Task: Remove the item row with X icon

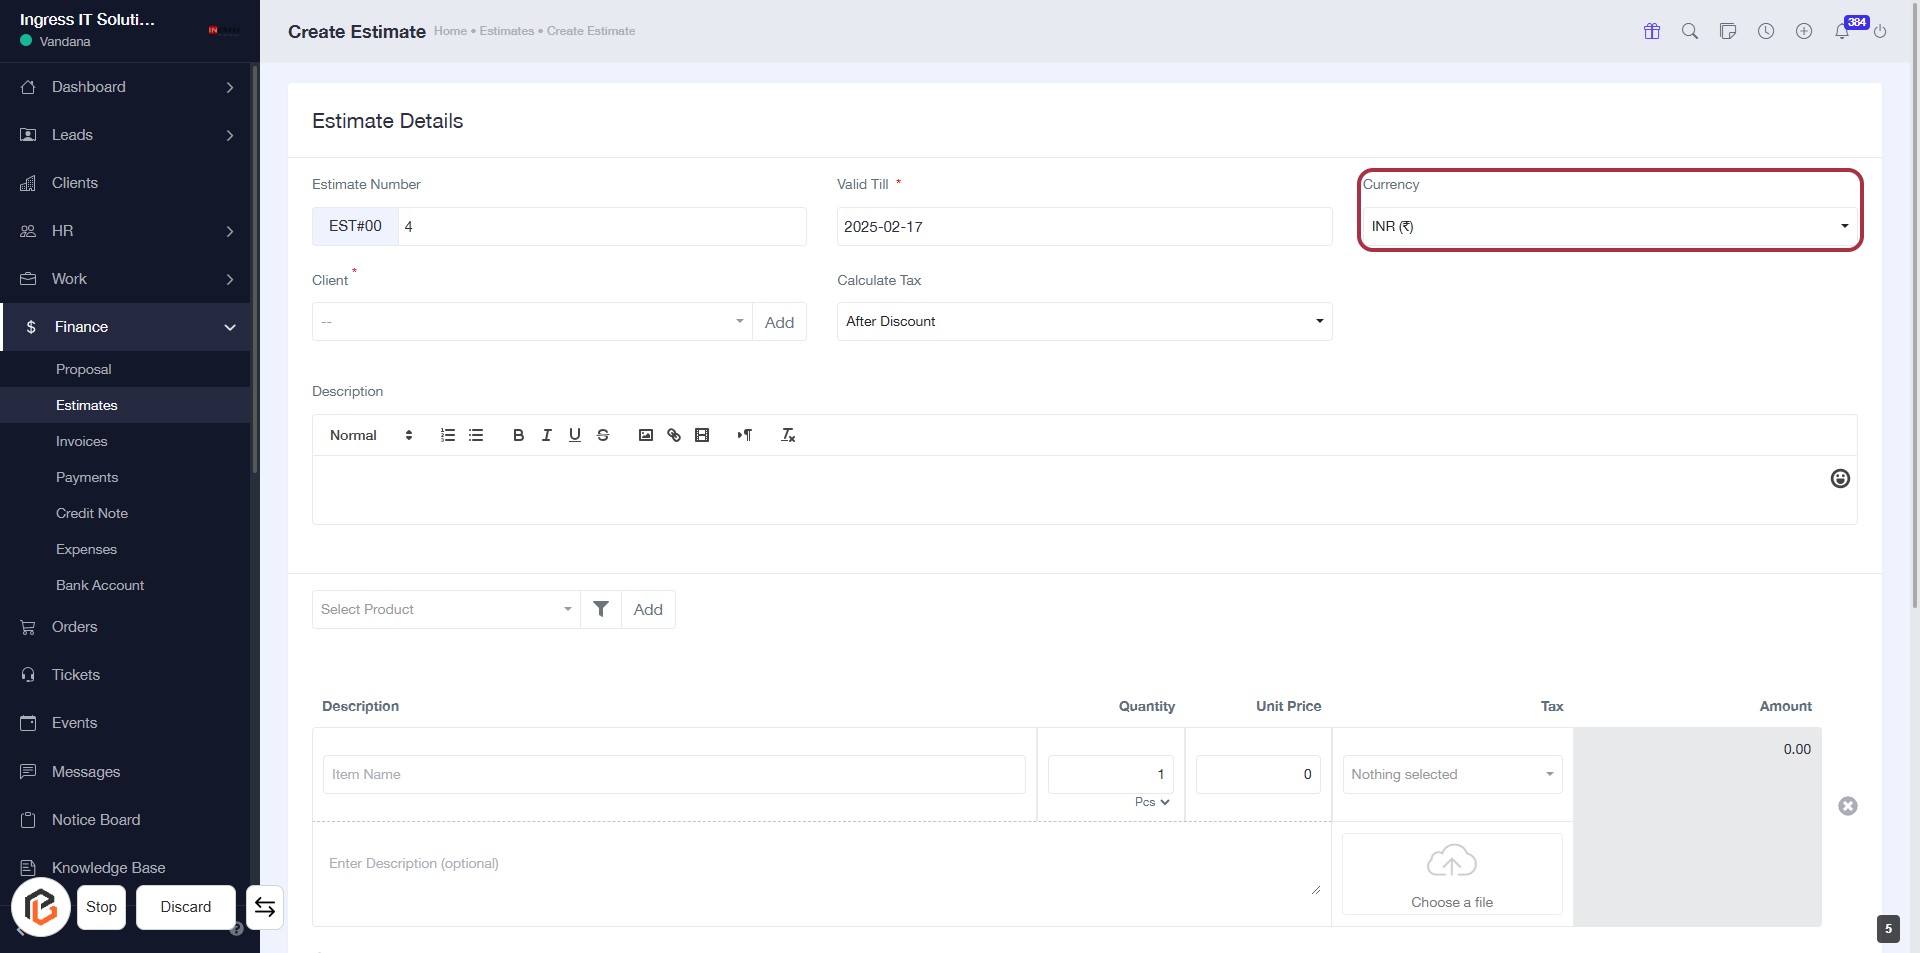Action: 1847,806
